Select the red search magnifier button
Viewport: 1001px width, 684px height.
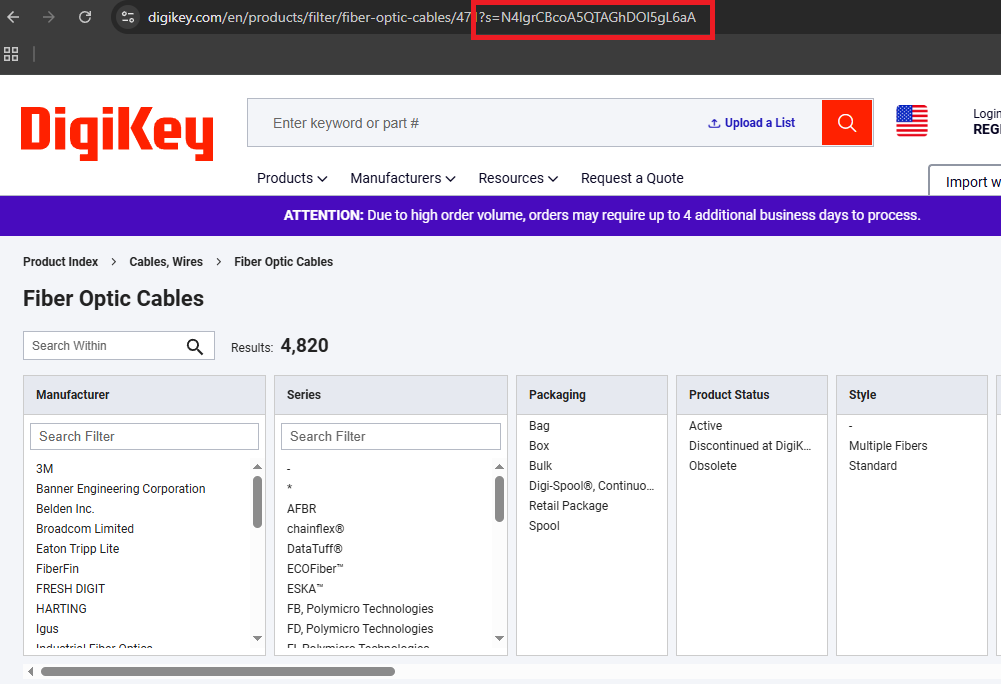(846, 122)
